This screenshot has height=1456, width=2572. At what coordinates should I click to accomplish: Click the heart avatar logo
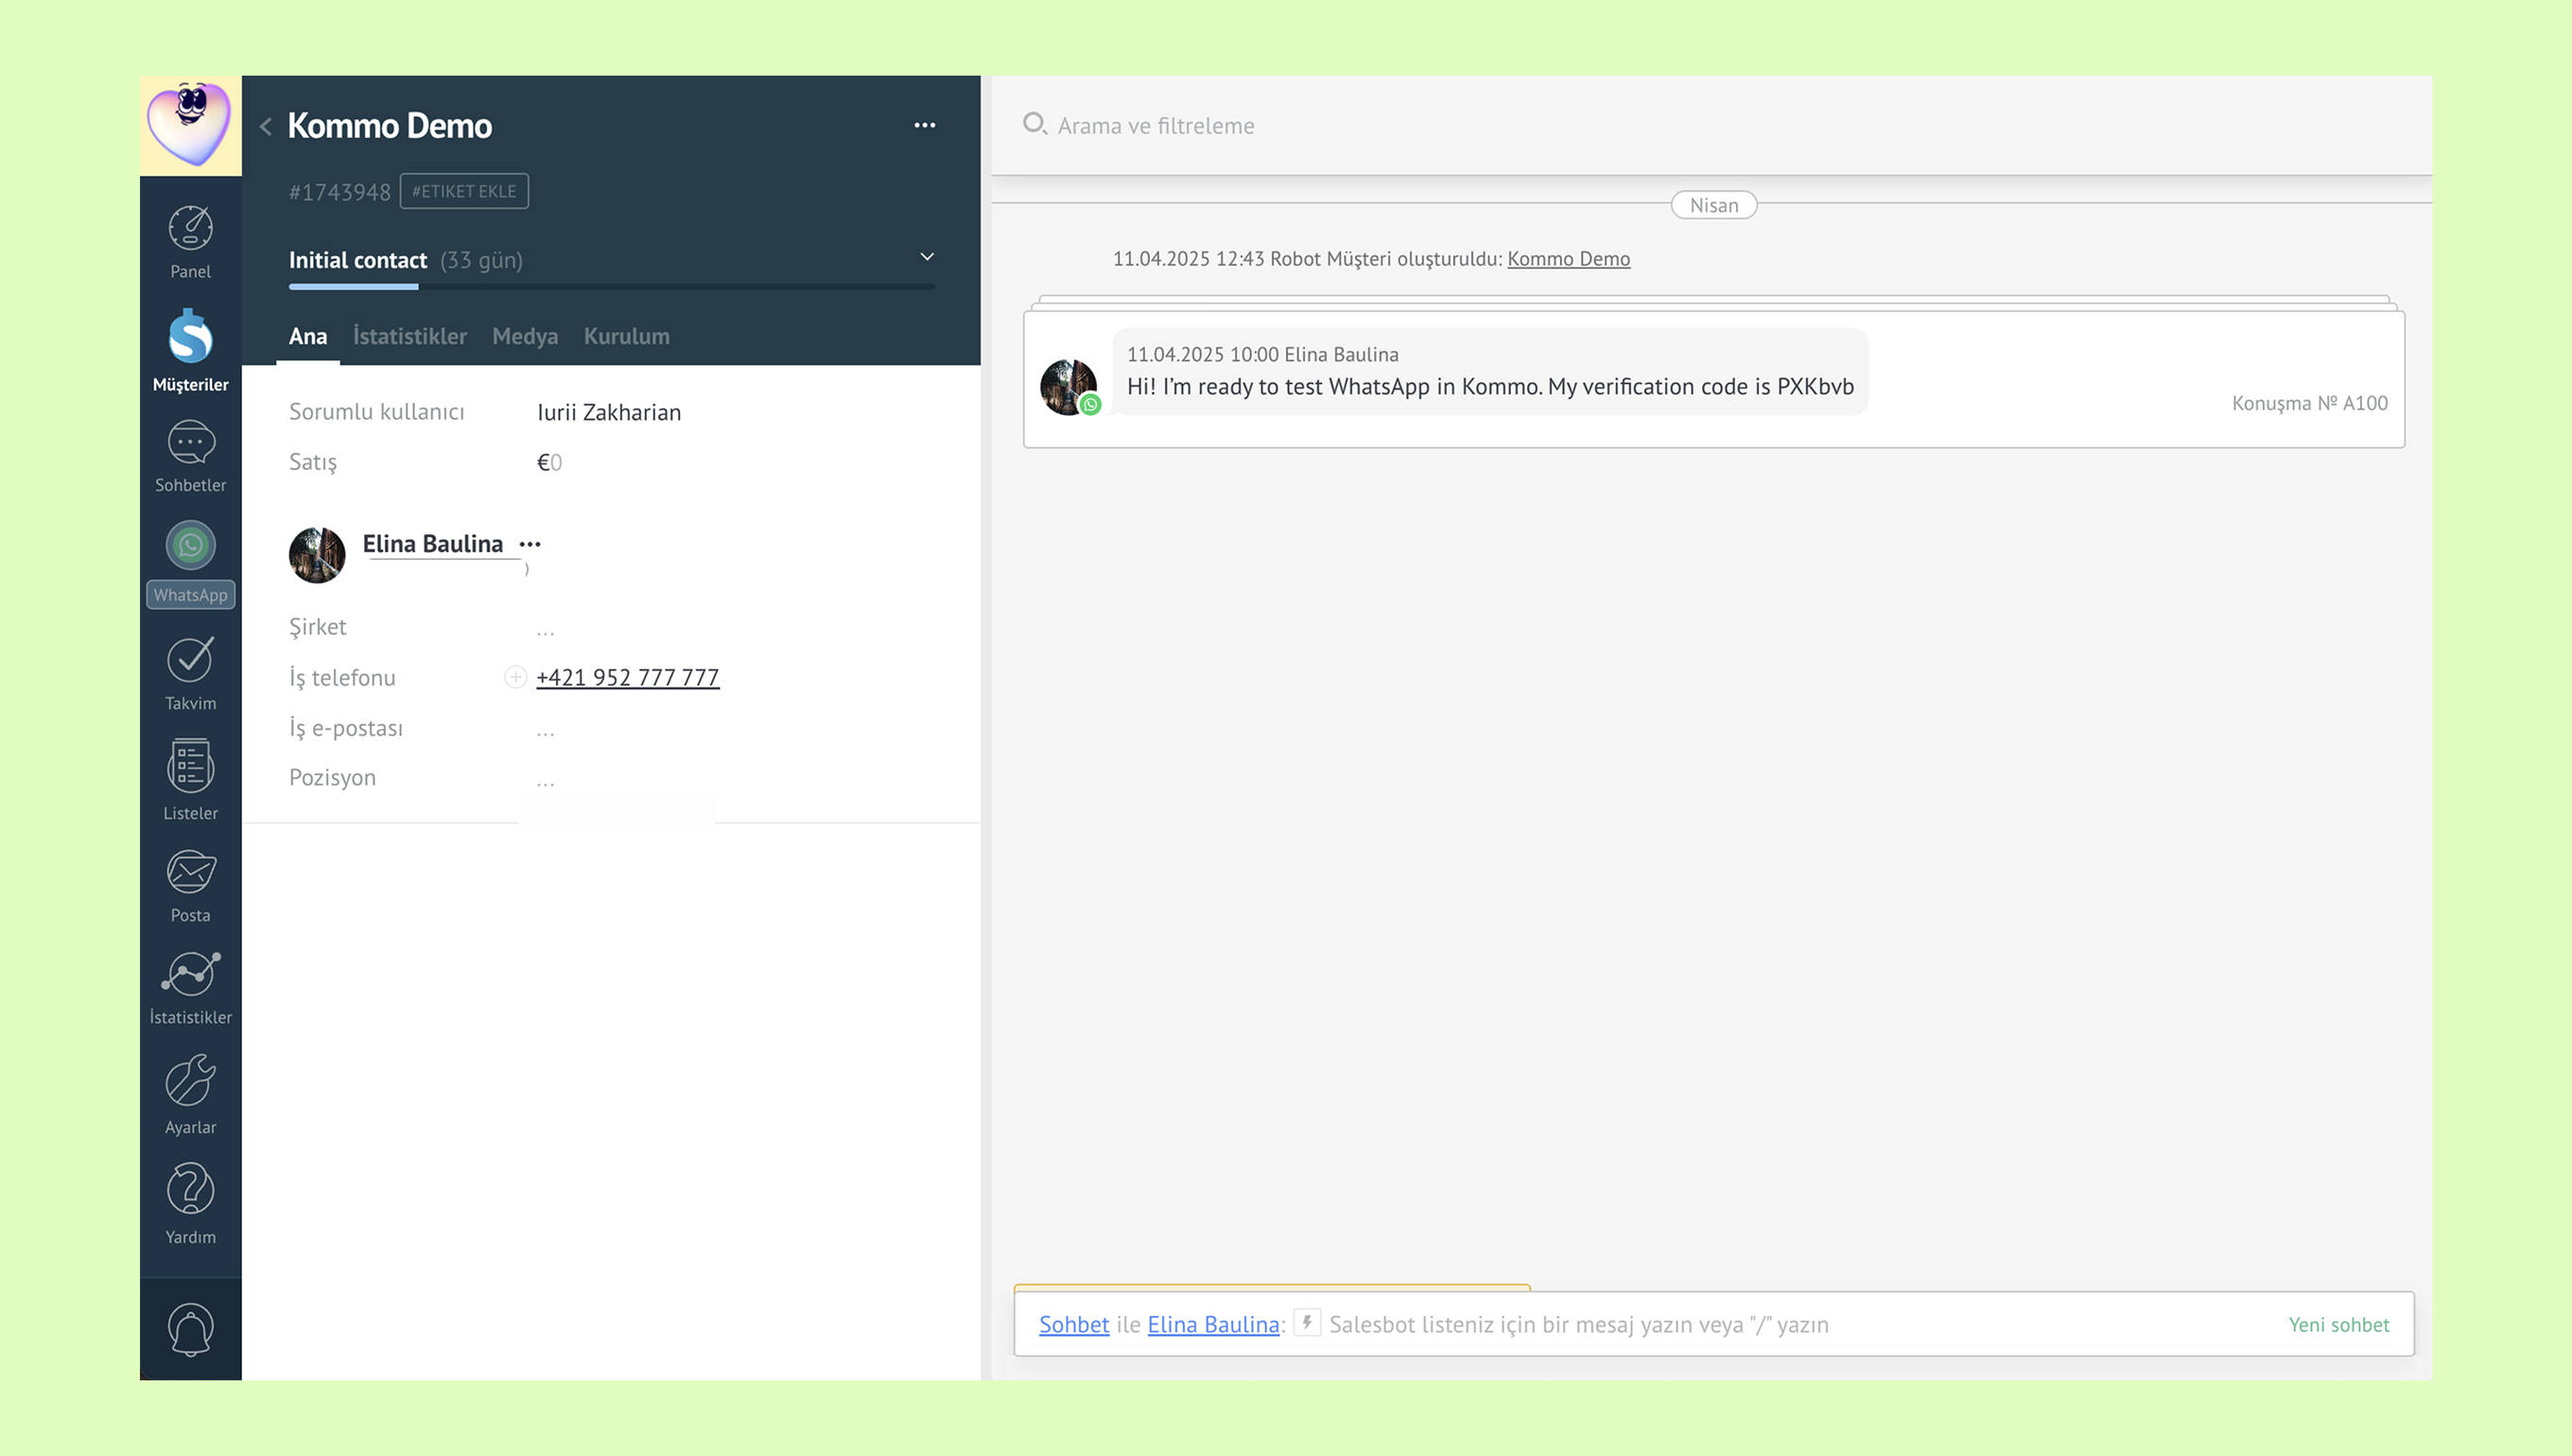[x=190, y=125]
